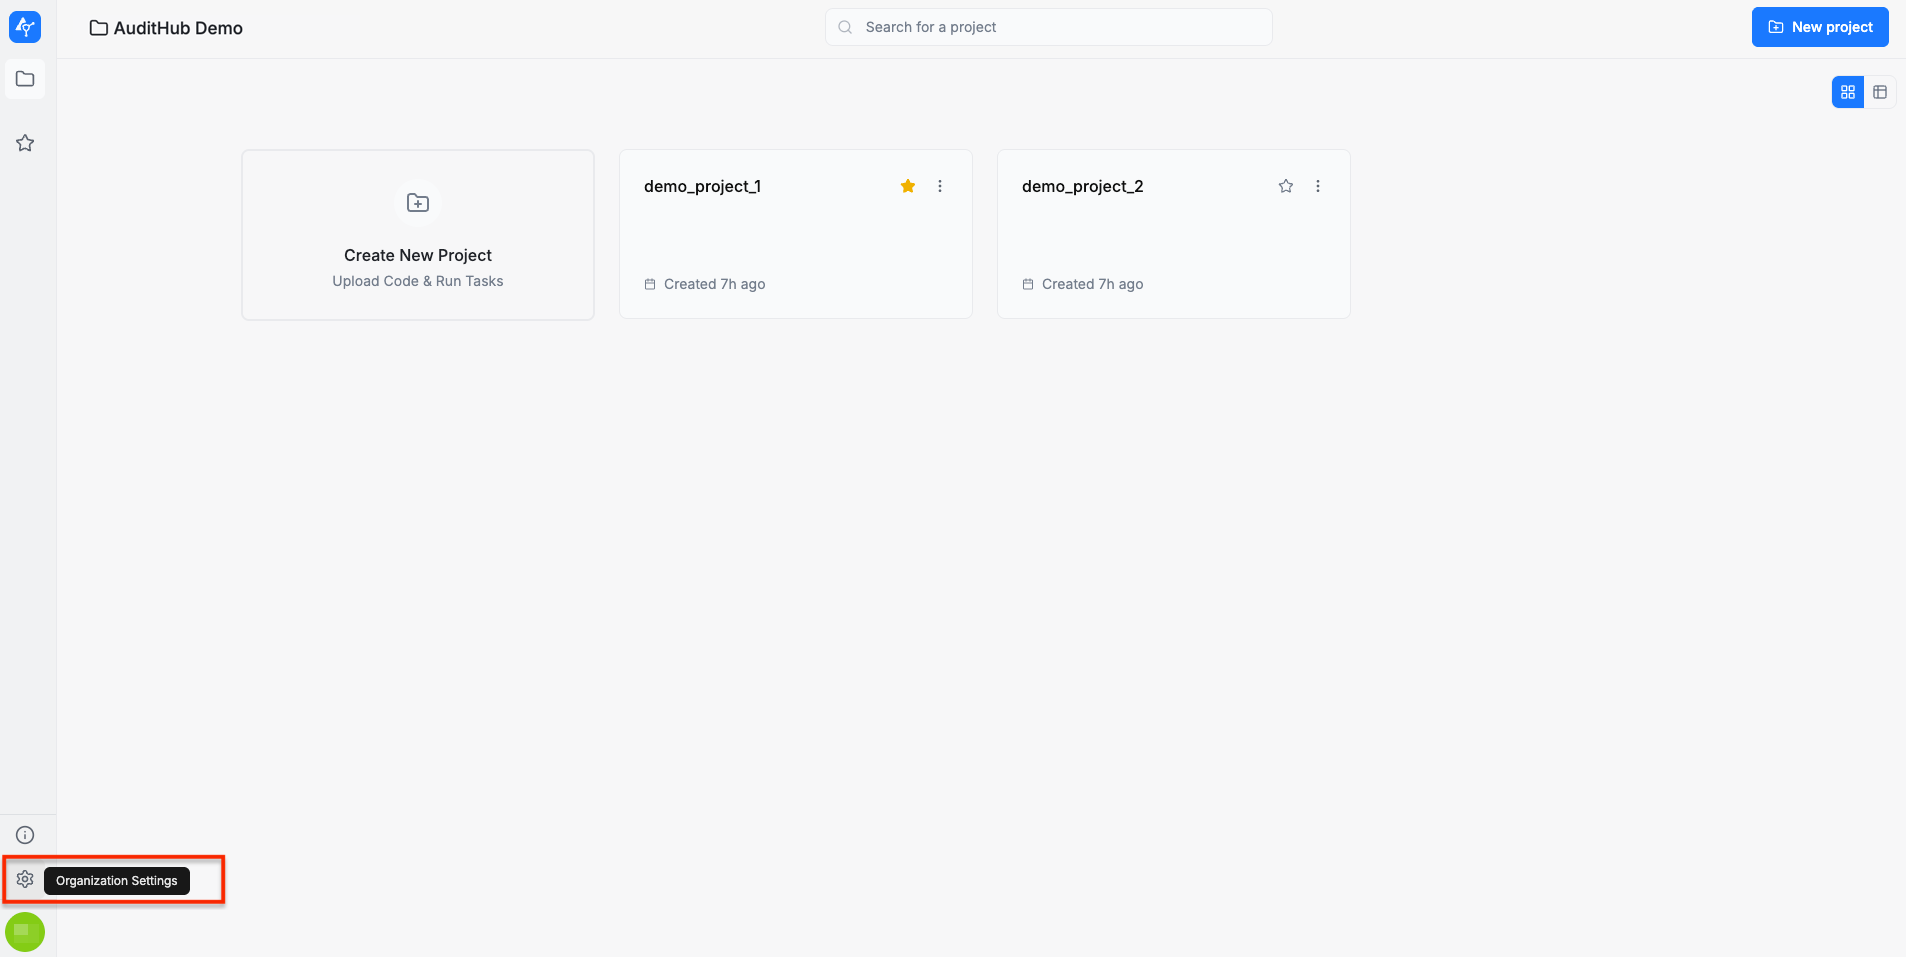
Task: Open Organization Settings gear icon
Action: click(25, 880)
